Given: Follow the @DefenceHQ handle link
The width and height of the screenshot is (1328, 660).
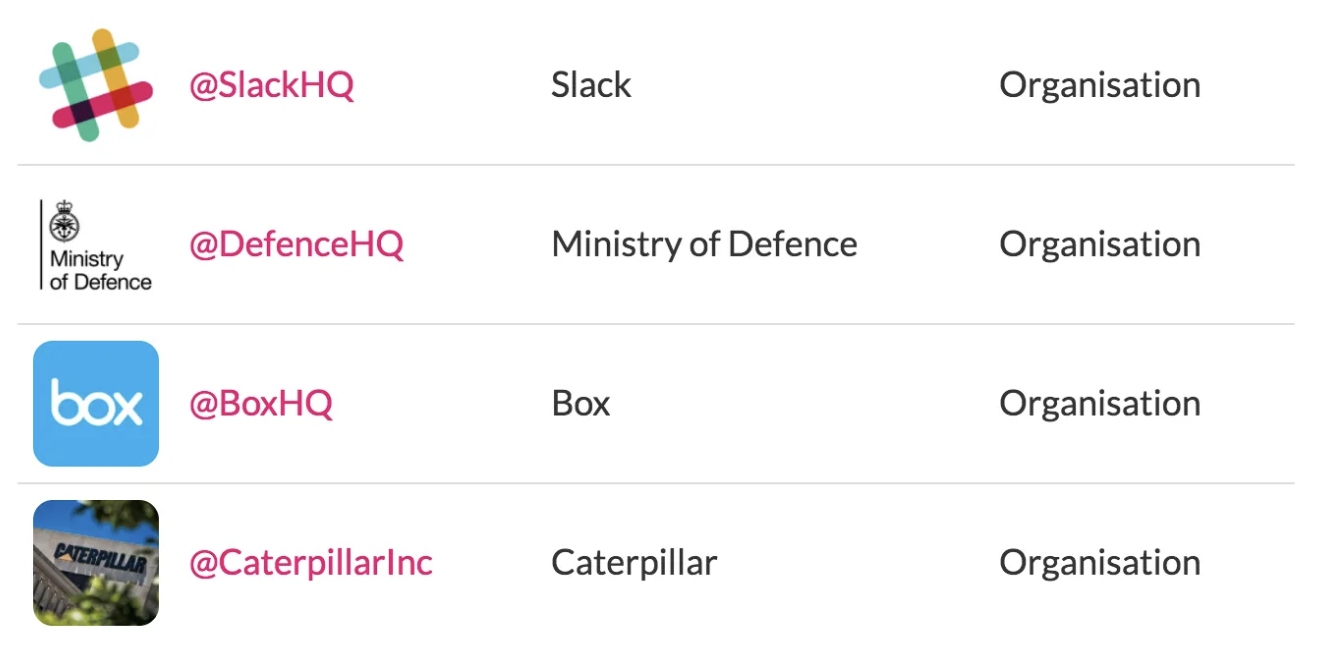Looking at the screenshot, I should pyautogui.click(x=296, y=244).
